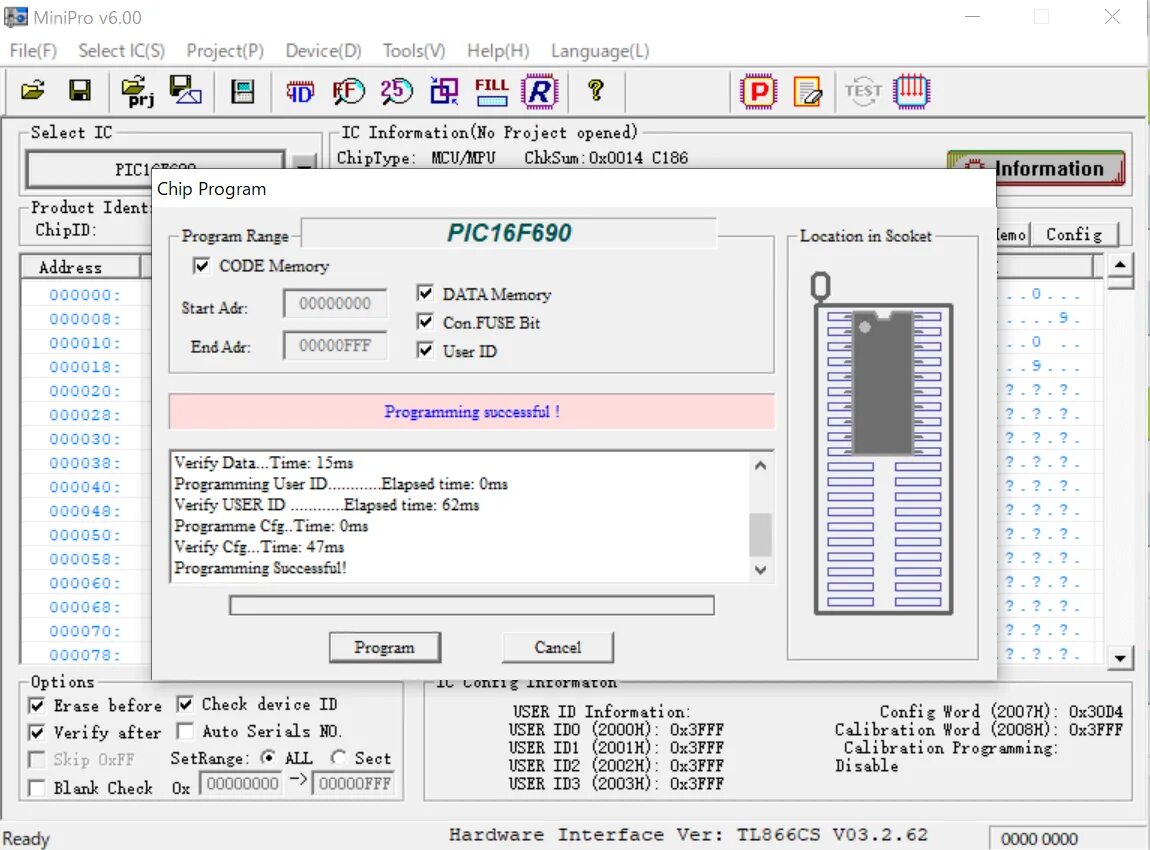Select the ALL SetRange radio button
The image size is (1150, 850).
pos(268,757)
